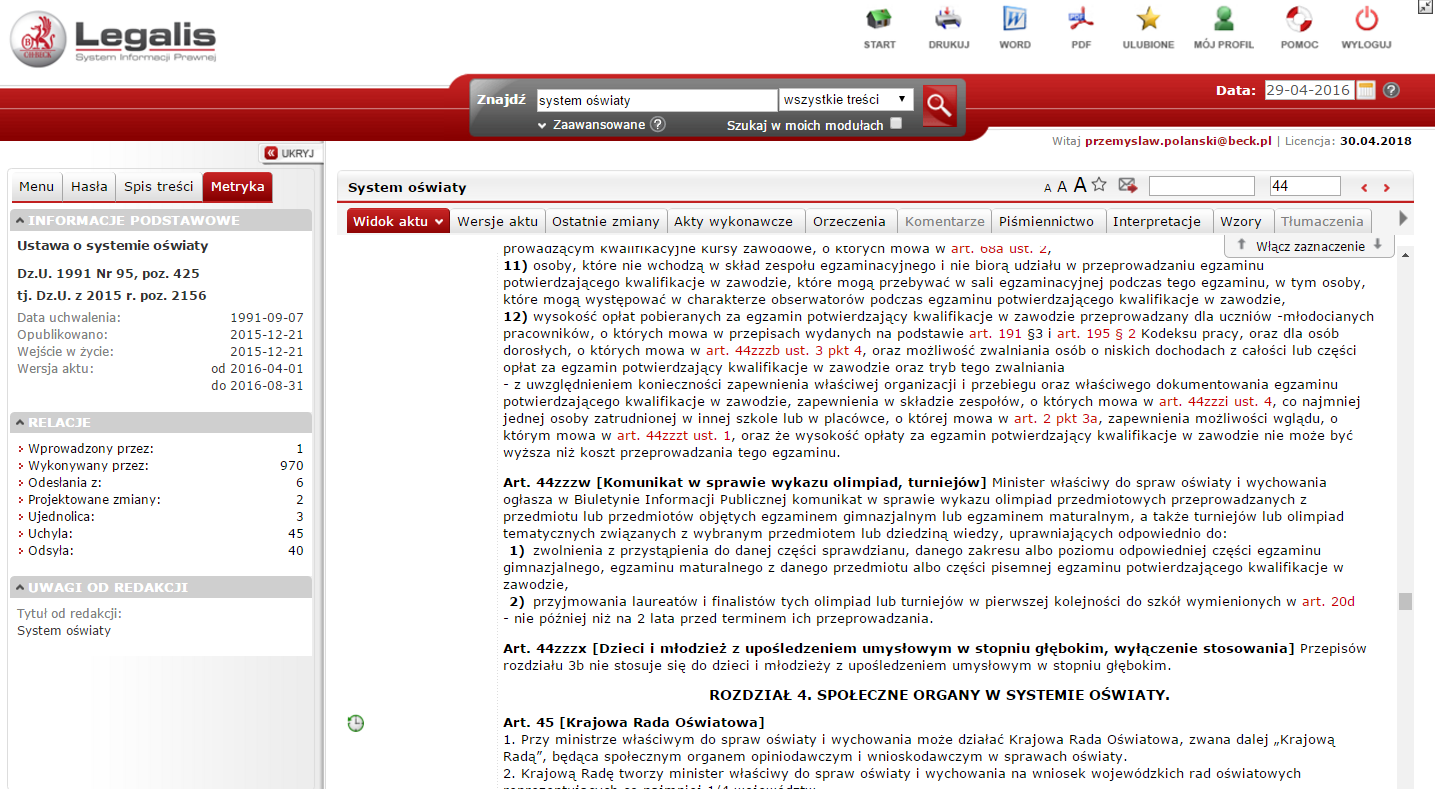Viewport: 1435px width, 789px height.
Task: Switch to Spis treści tab
Action: [x=158, y=187]
